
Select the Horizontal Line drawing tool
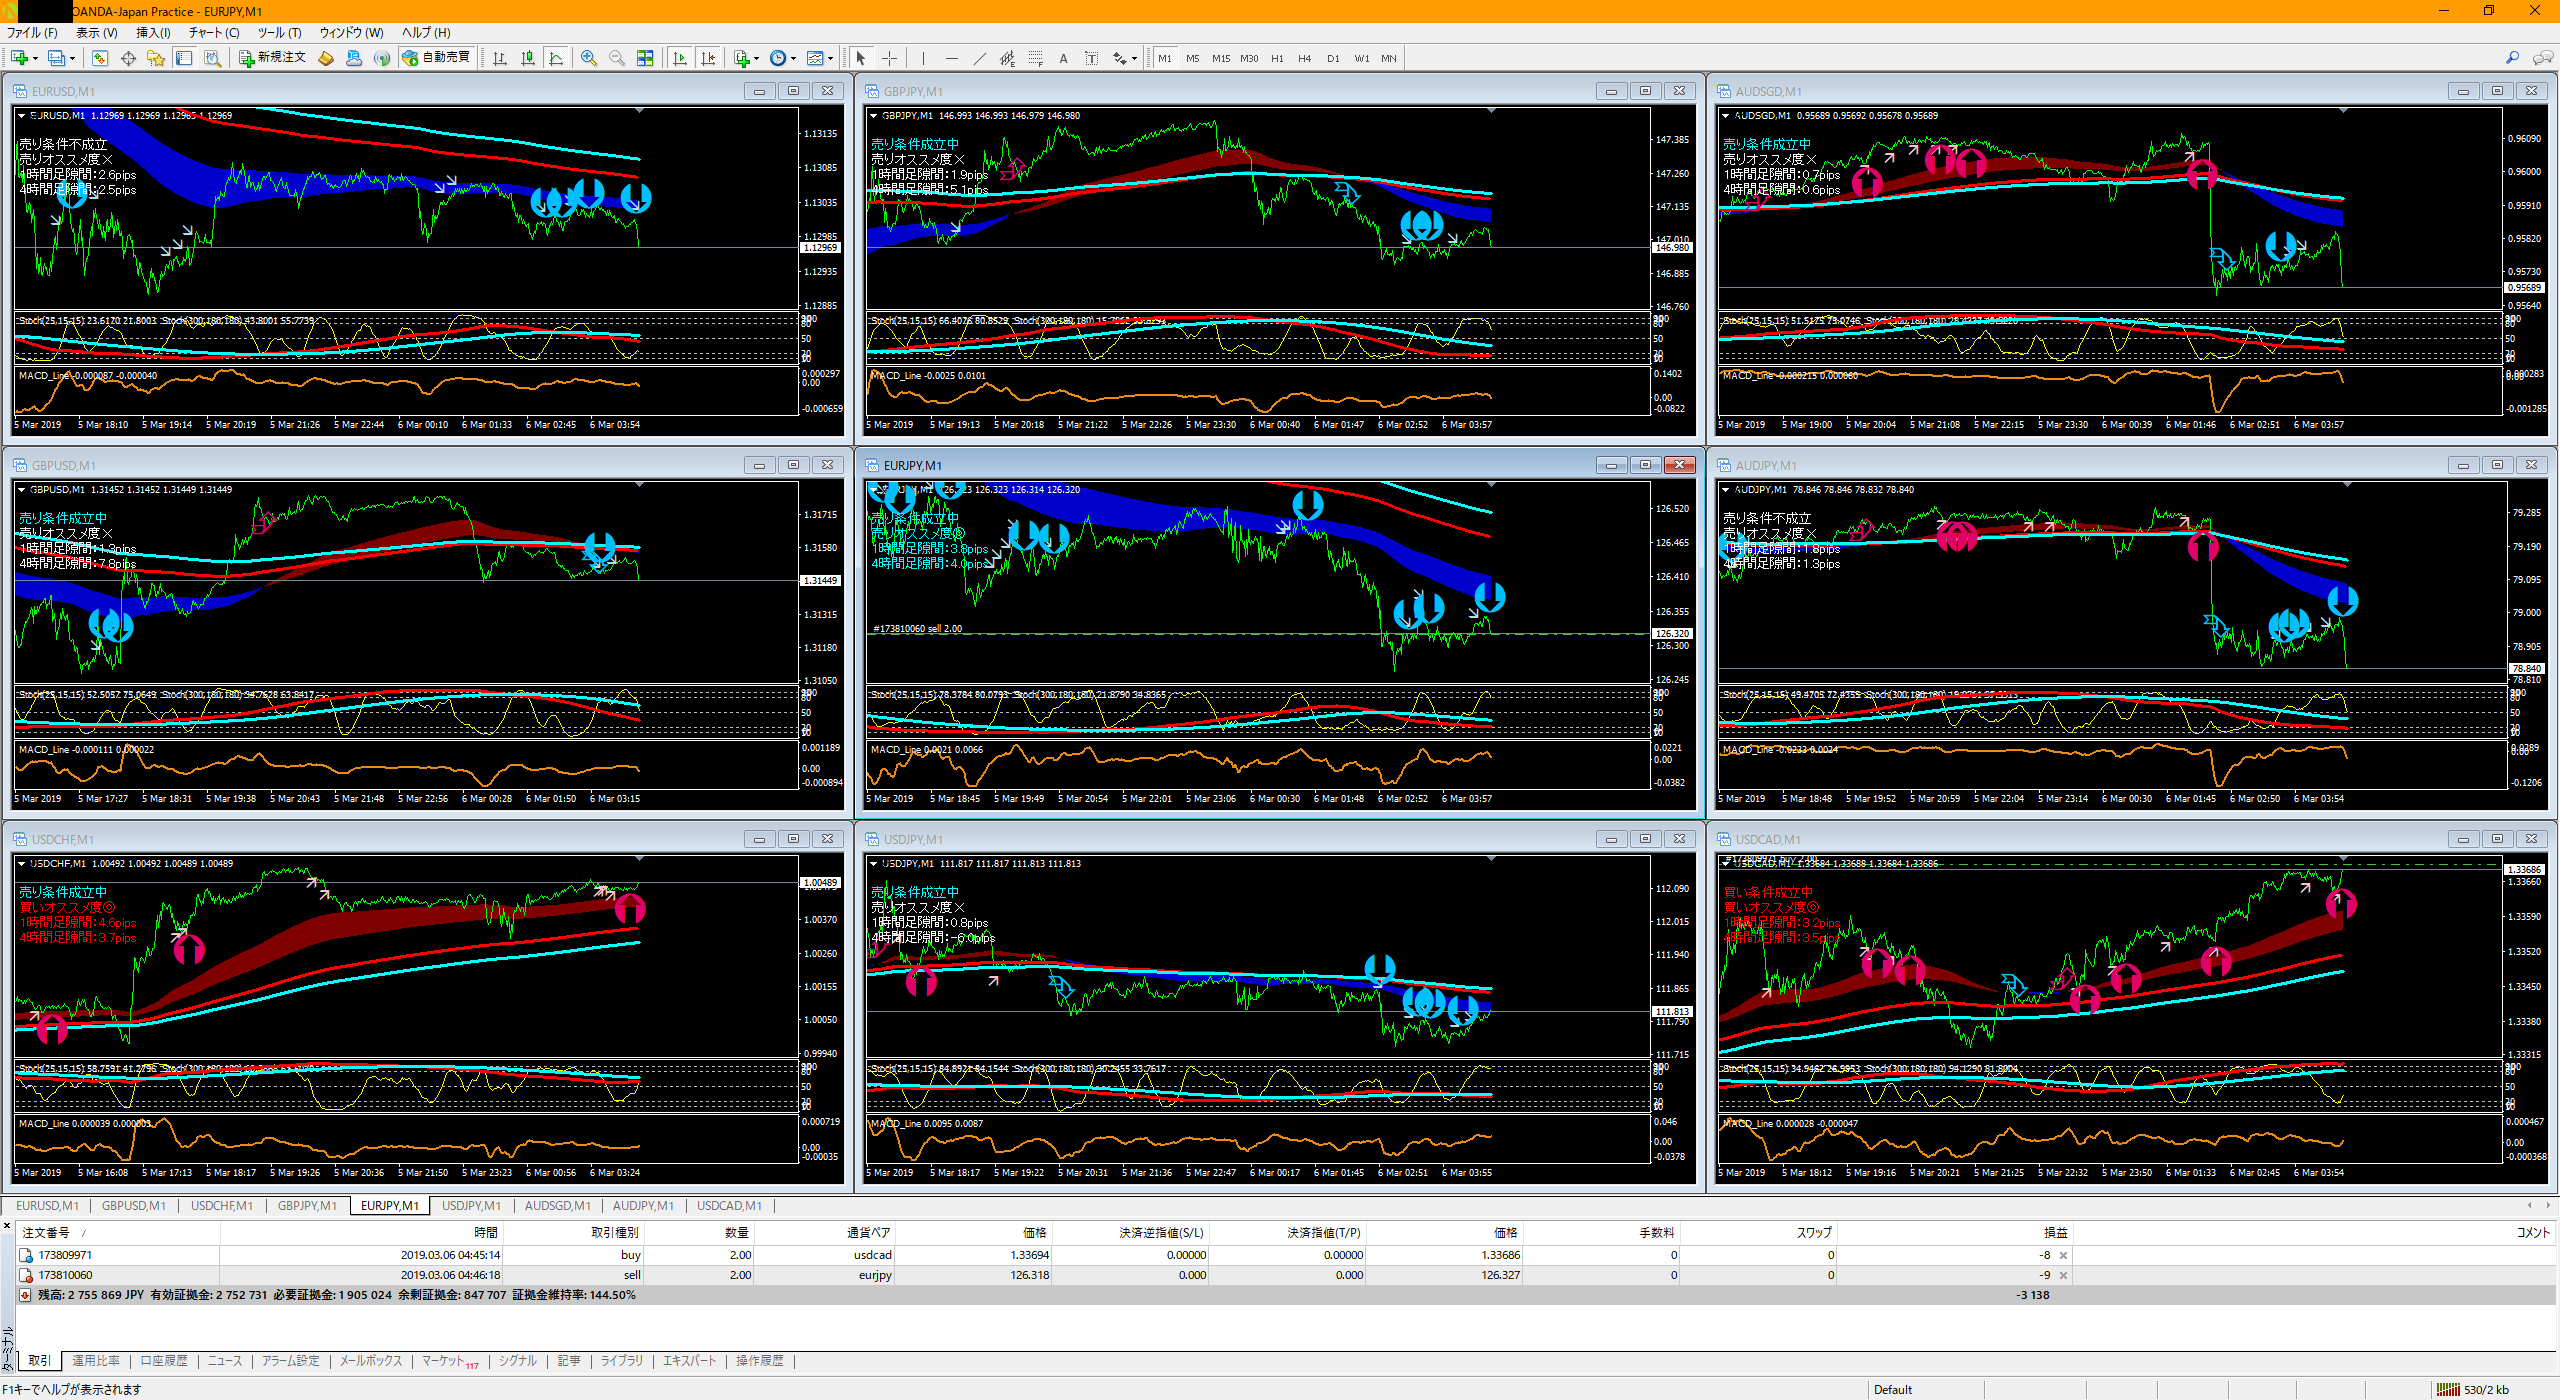[952, 58]
